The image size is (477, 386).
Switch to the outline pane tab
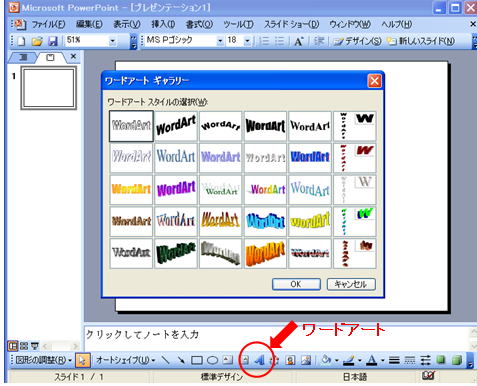(x=23, y=57)
